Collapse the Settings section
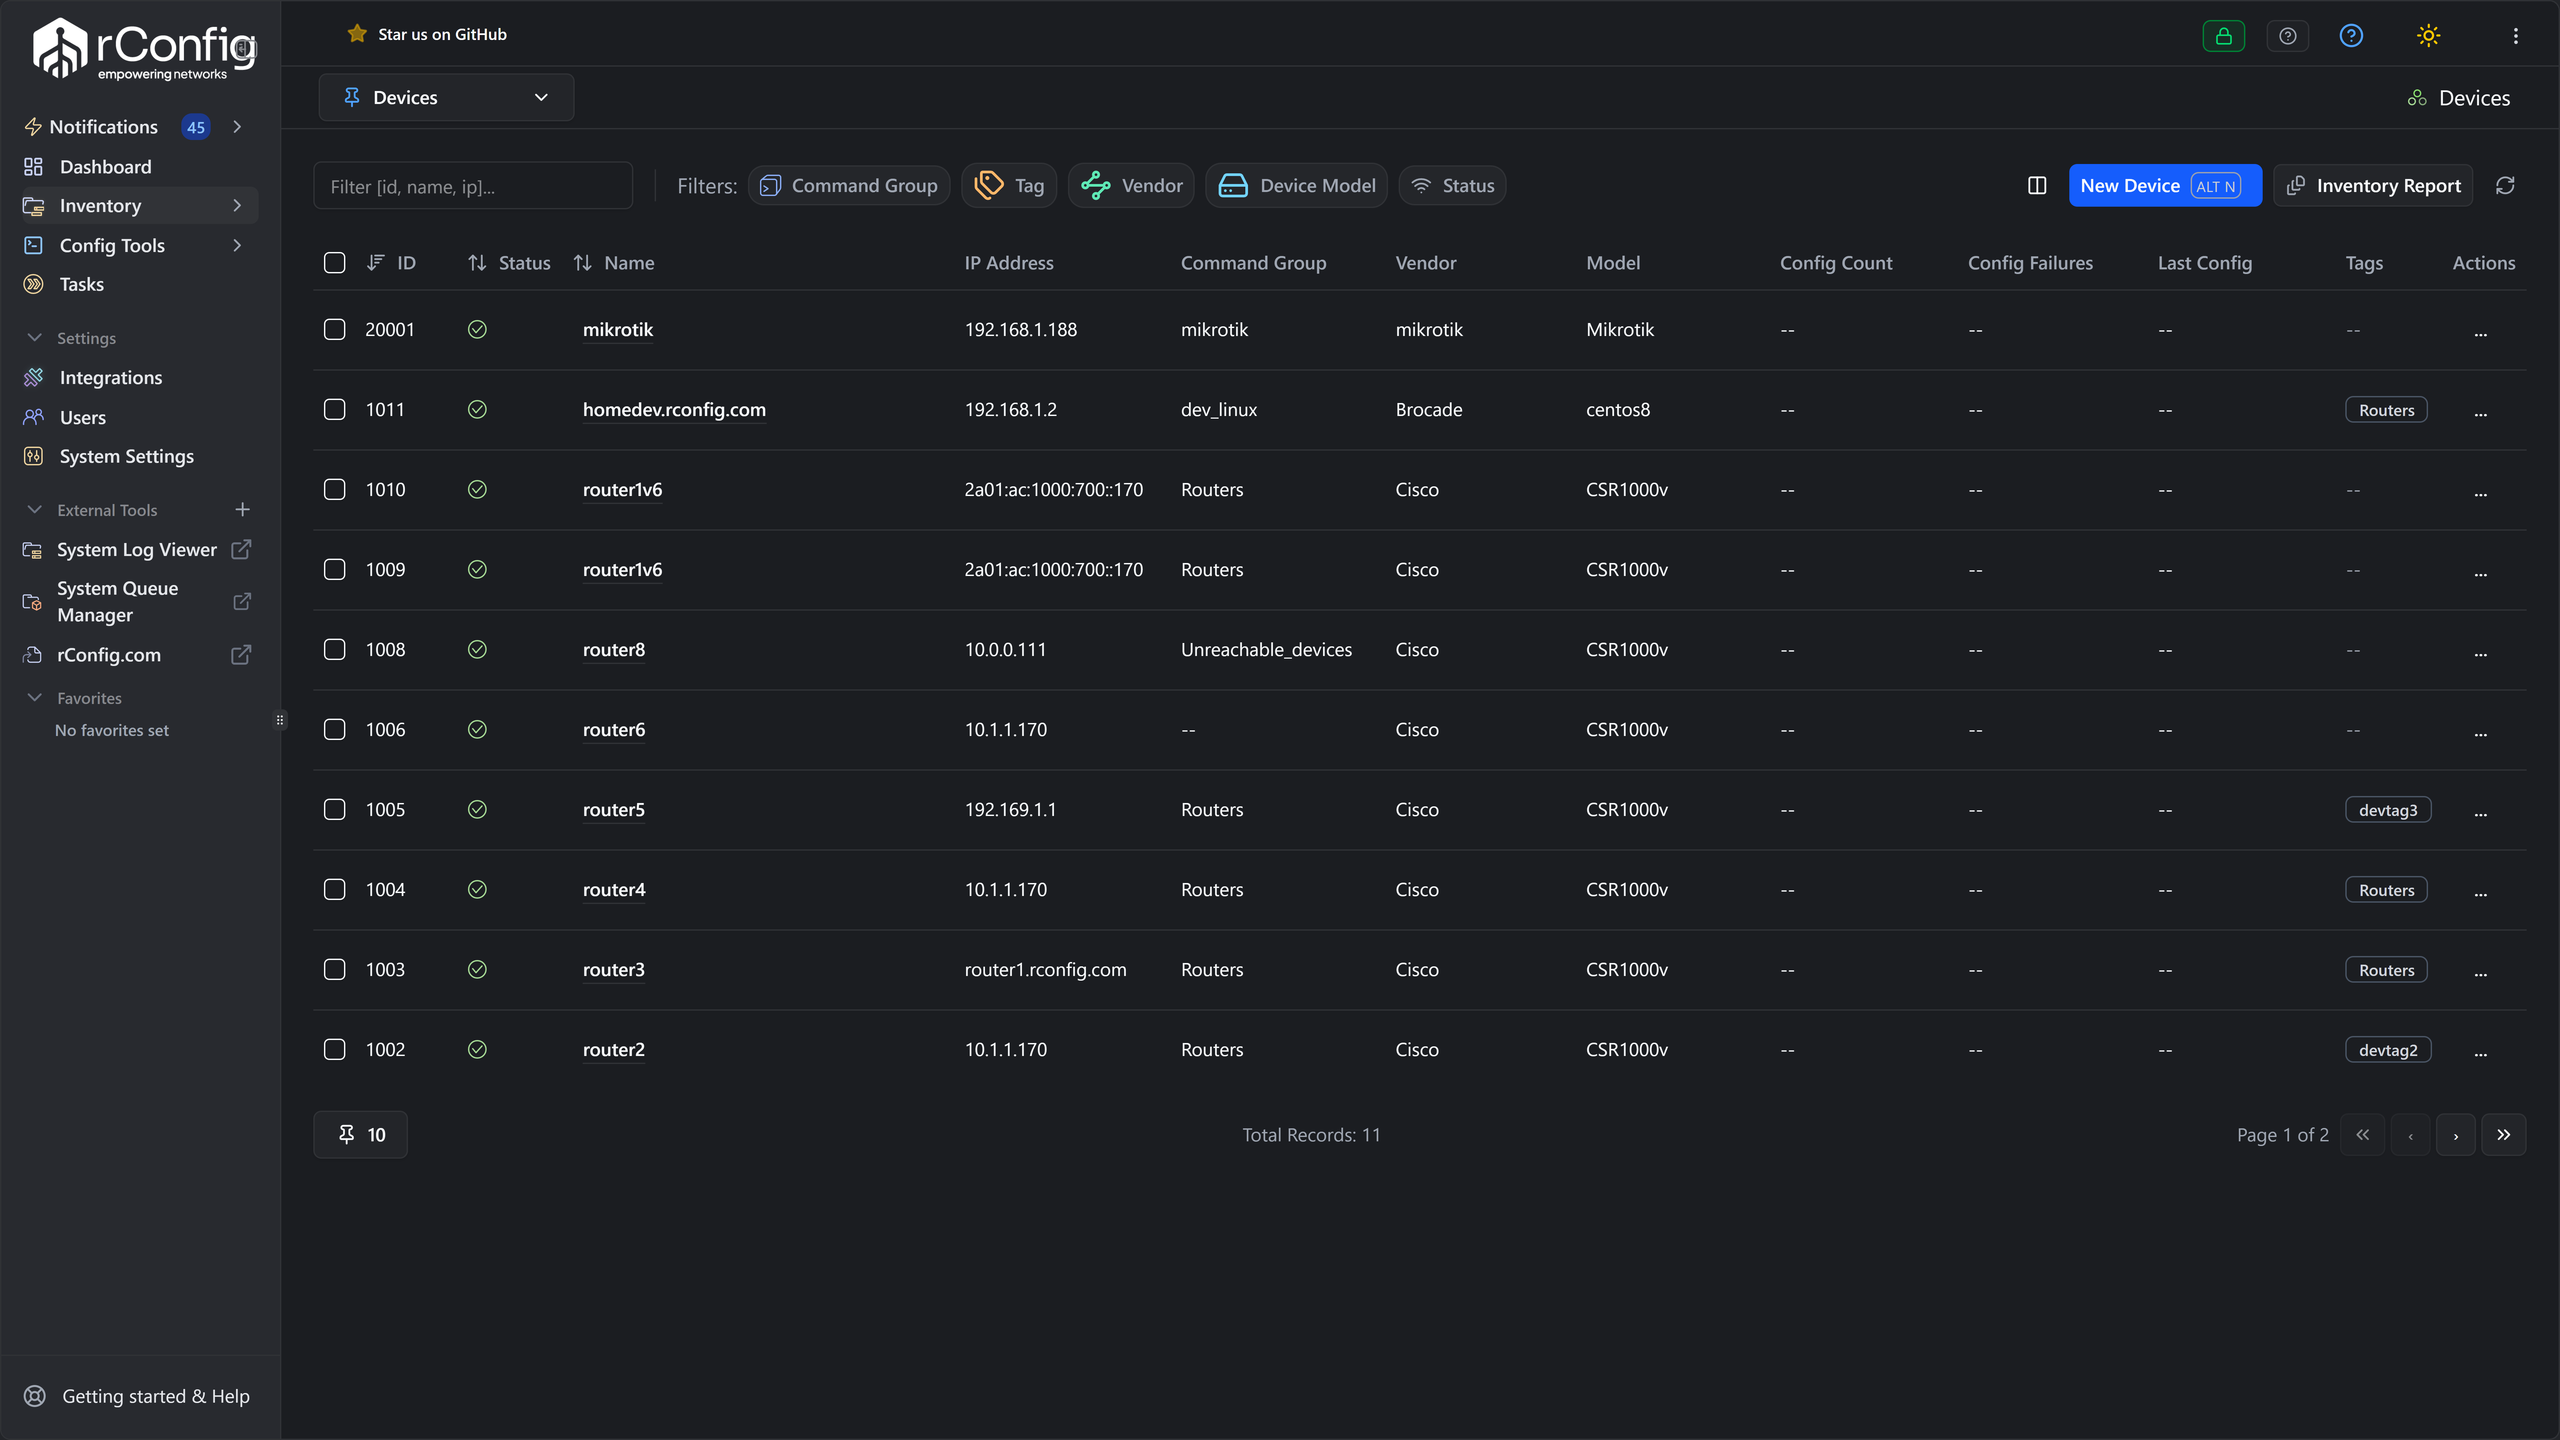This screenshot has height=1440, width=2560. click(34, 338)
